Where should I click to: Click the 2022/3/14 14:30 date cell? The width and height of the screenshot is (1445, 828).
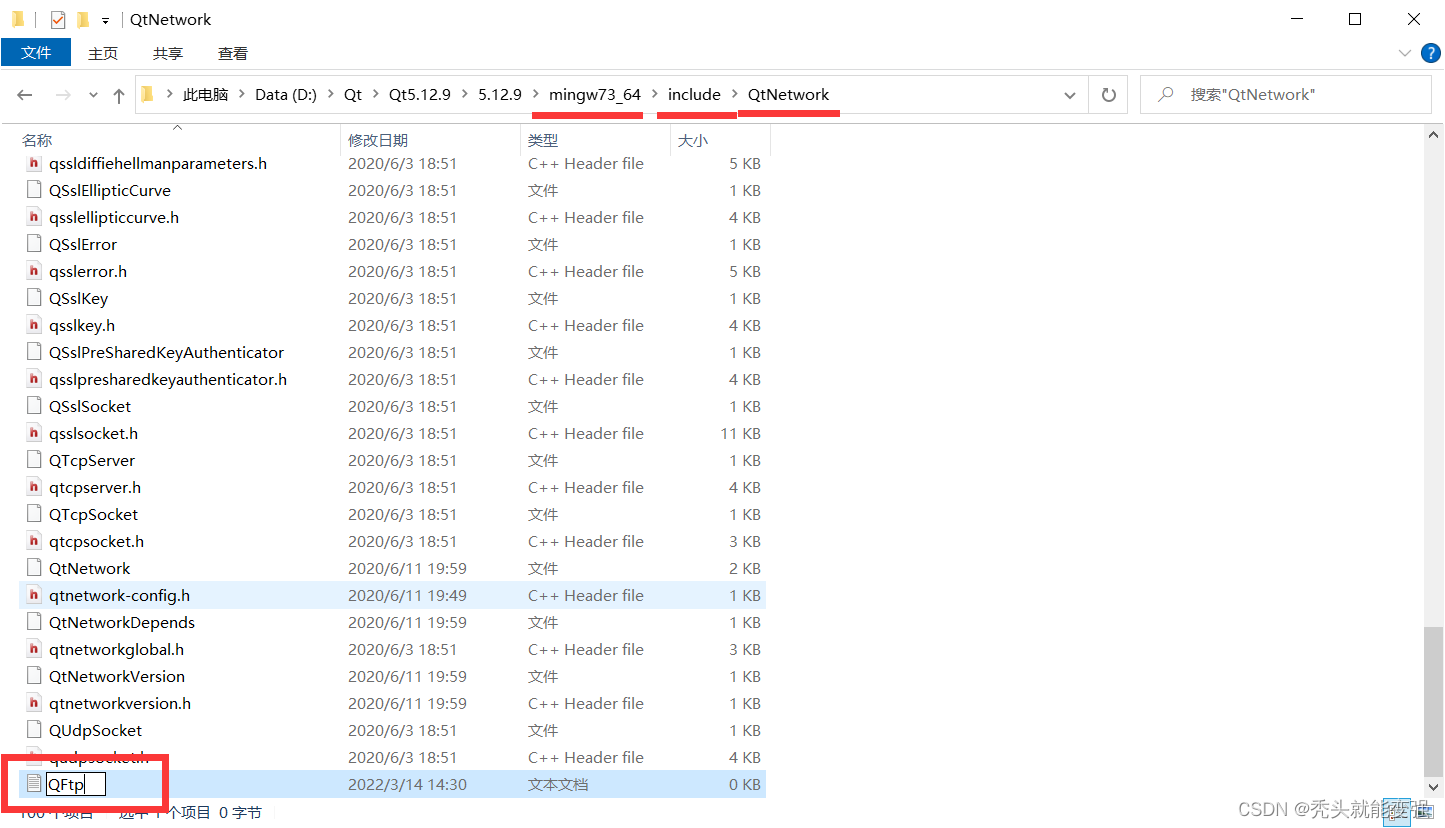[407, 785]
